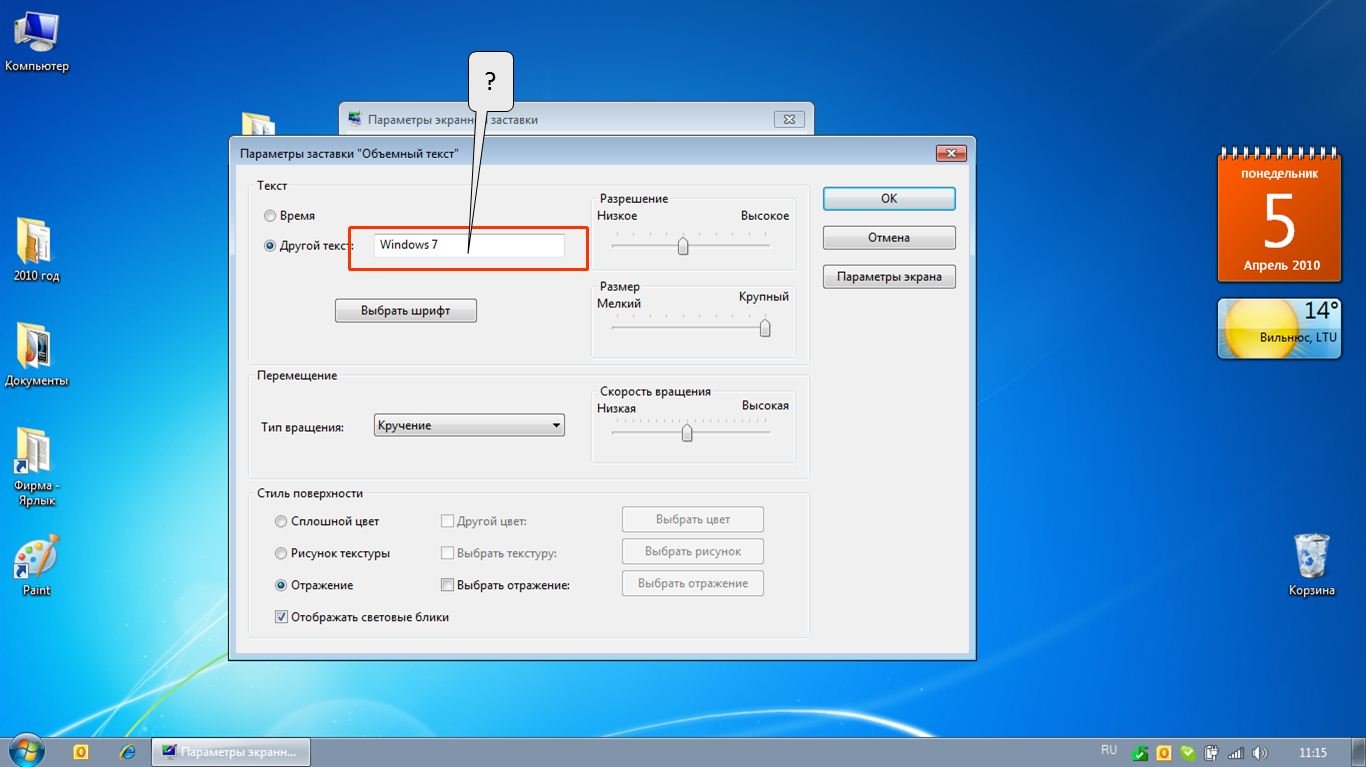Open the Paint desktop shortcut
1366x767 pixels.
click(x=36, y=559)
